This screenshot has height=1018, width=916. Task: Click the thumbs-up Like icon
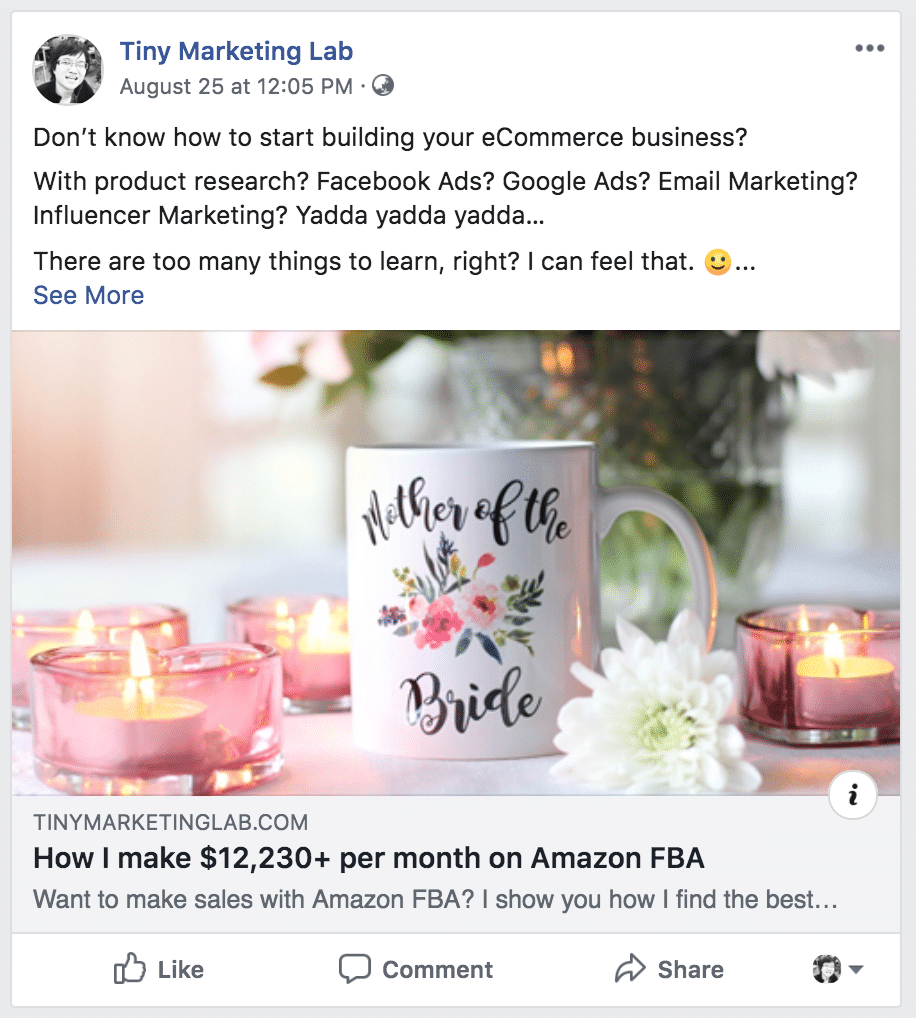[x=131, y=968]
